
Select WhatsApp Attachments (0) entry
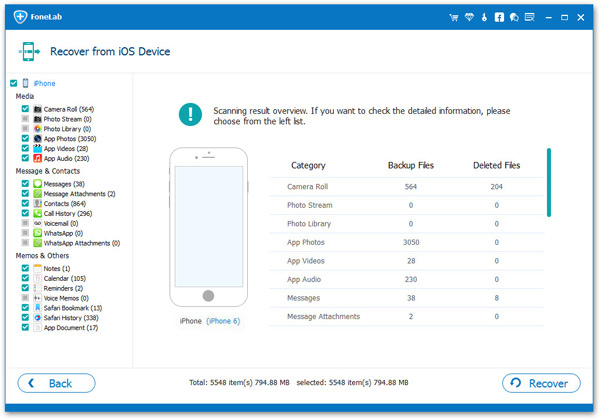point(82,243)
